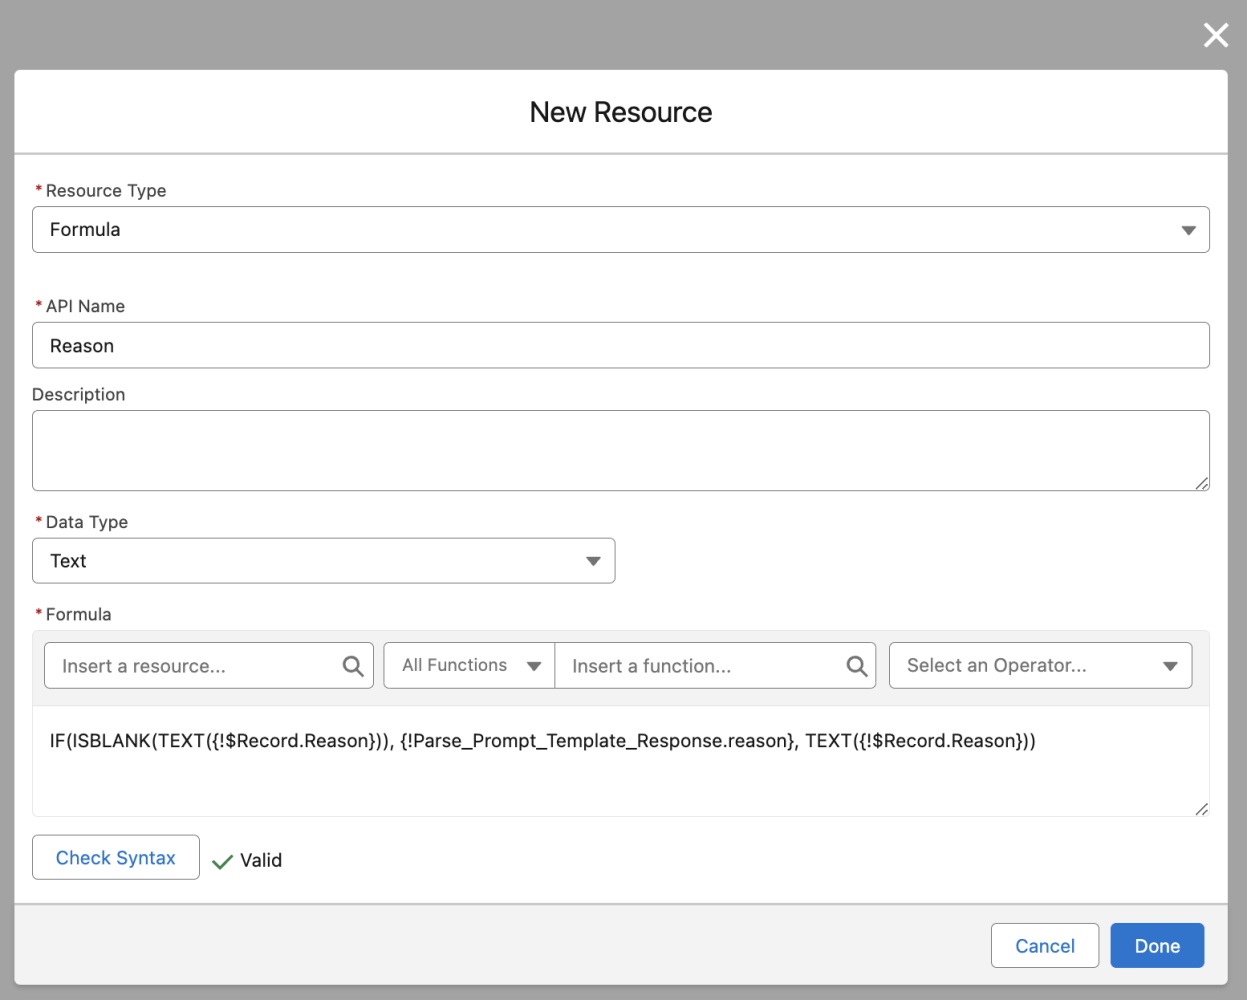Click inside the empty Description box
The width and height of the screenshot is (1247, 1000).
point(621,450)
